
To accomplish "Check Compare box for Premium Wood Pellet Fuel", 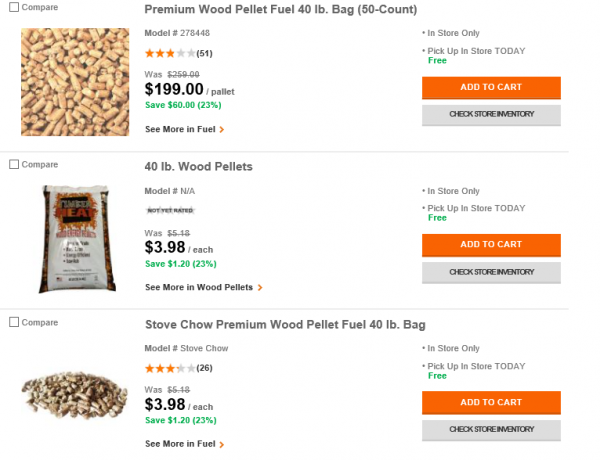I will pos(14,9).
